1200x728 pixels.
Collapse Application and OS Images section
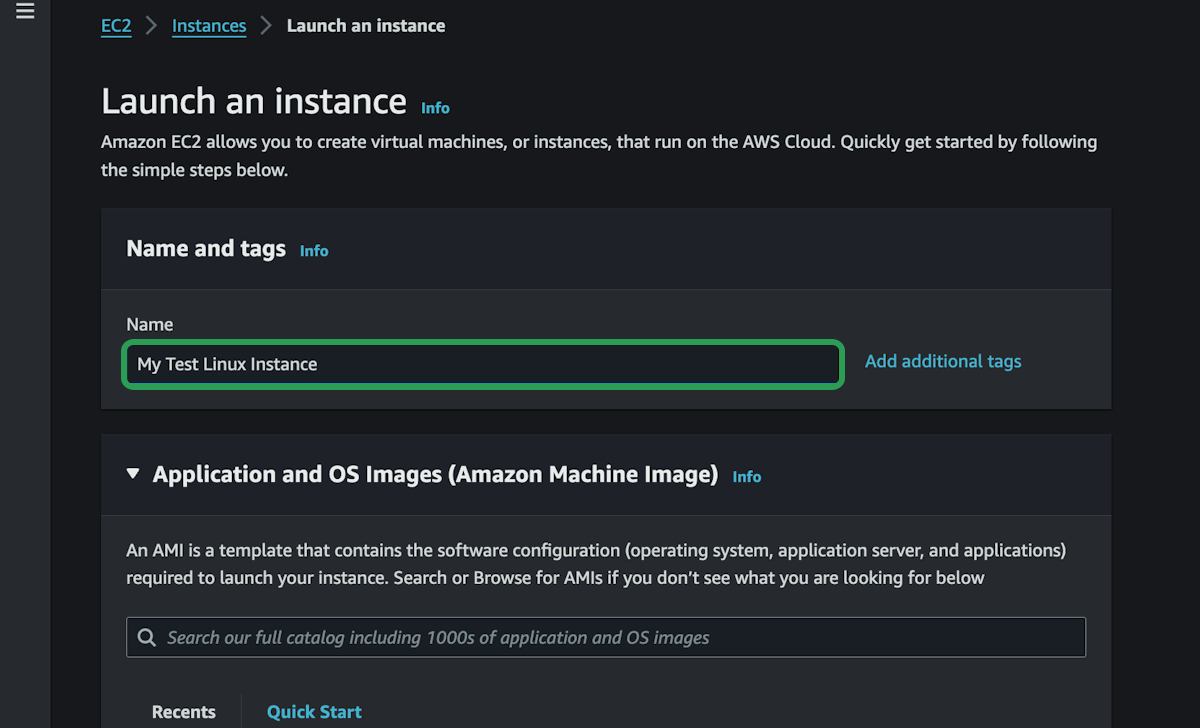(133, 474)
